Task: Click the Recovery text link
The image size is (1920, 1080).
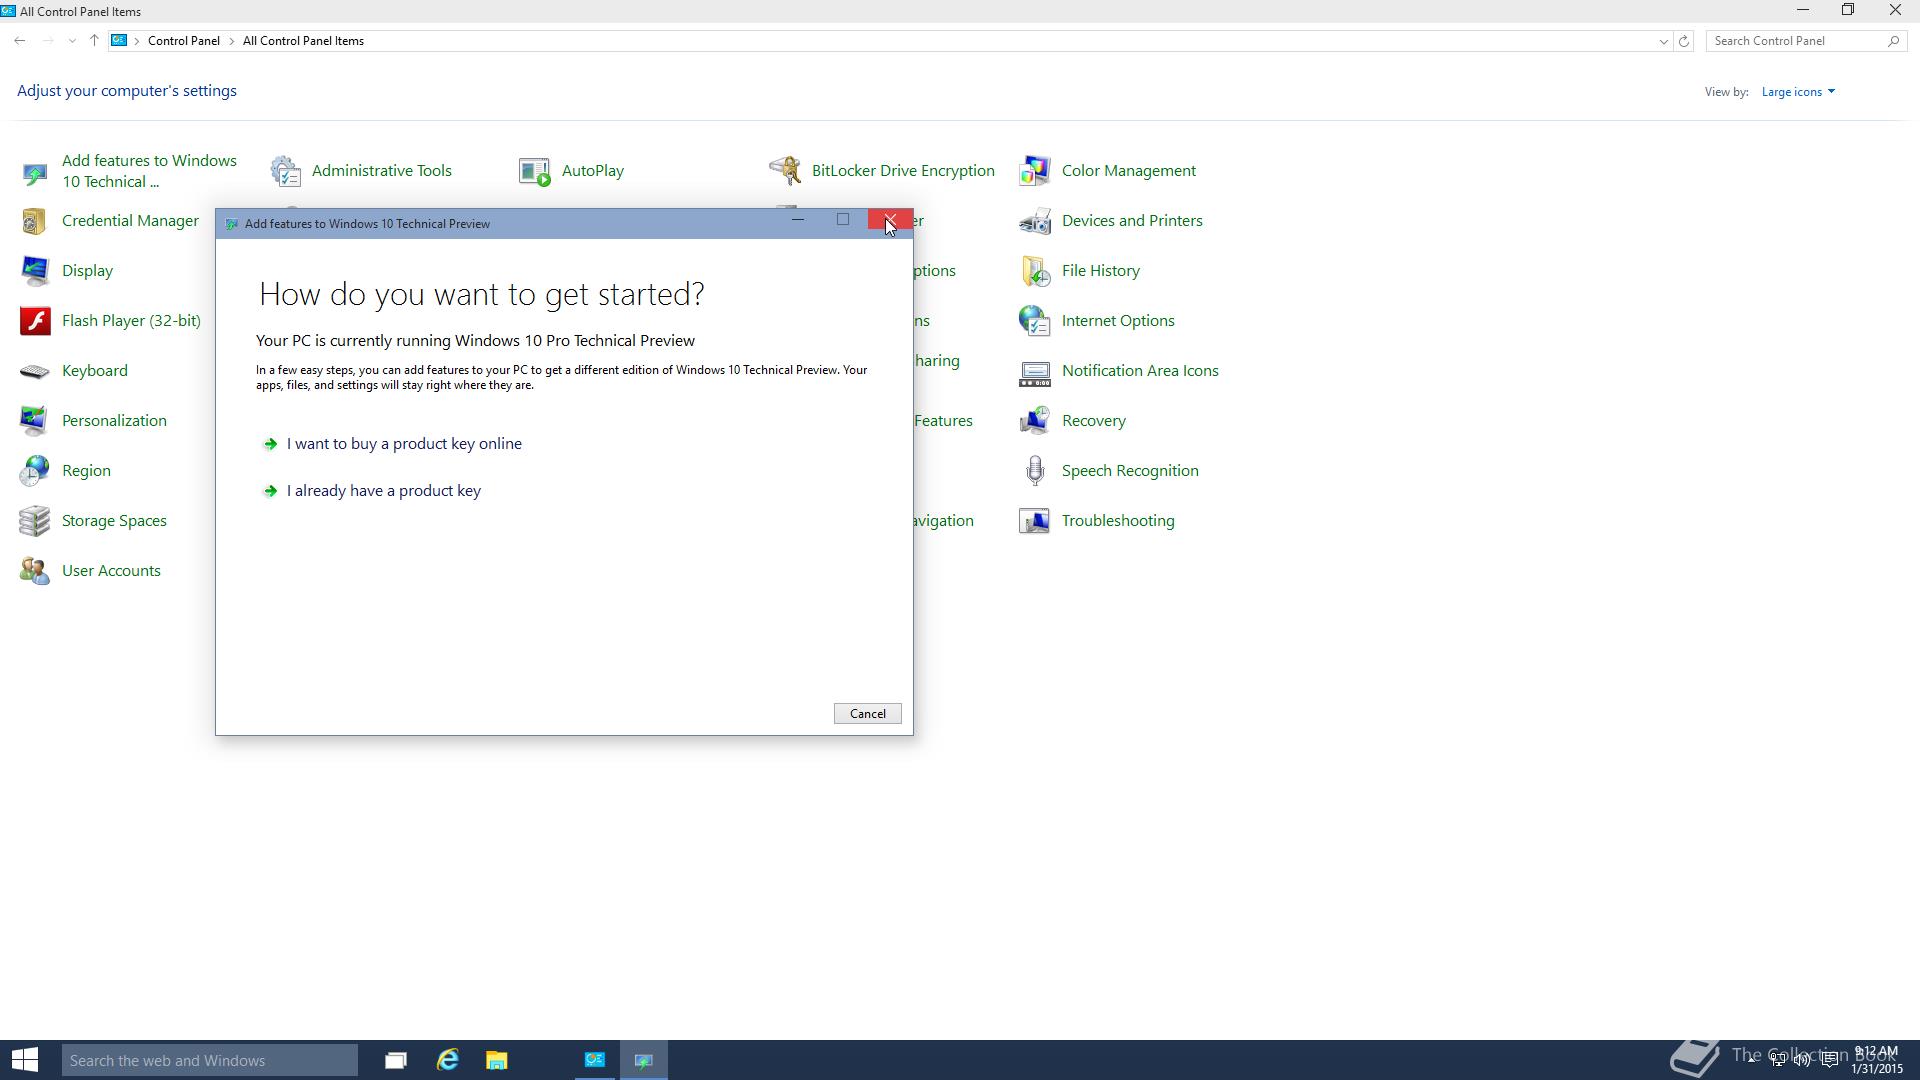Action: [1094, 421]
